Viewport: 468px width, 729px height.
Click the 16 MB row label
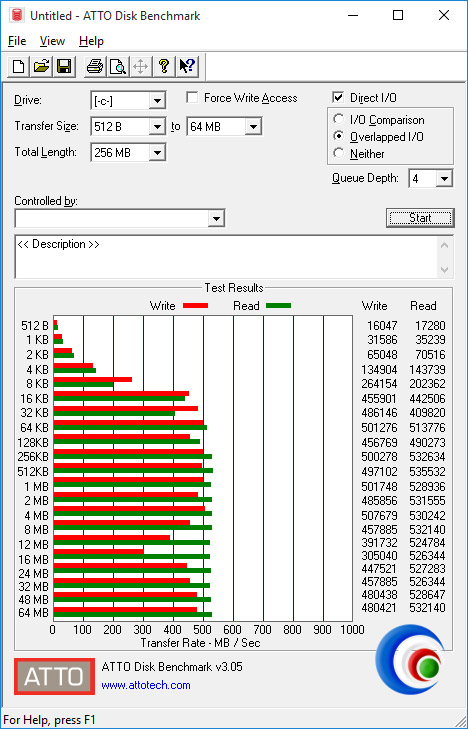coord(33,559)
